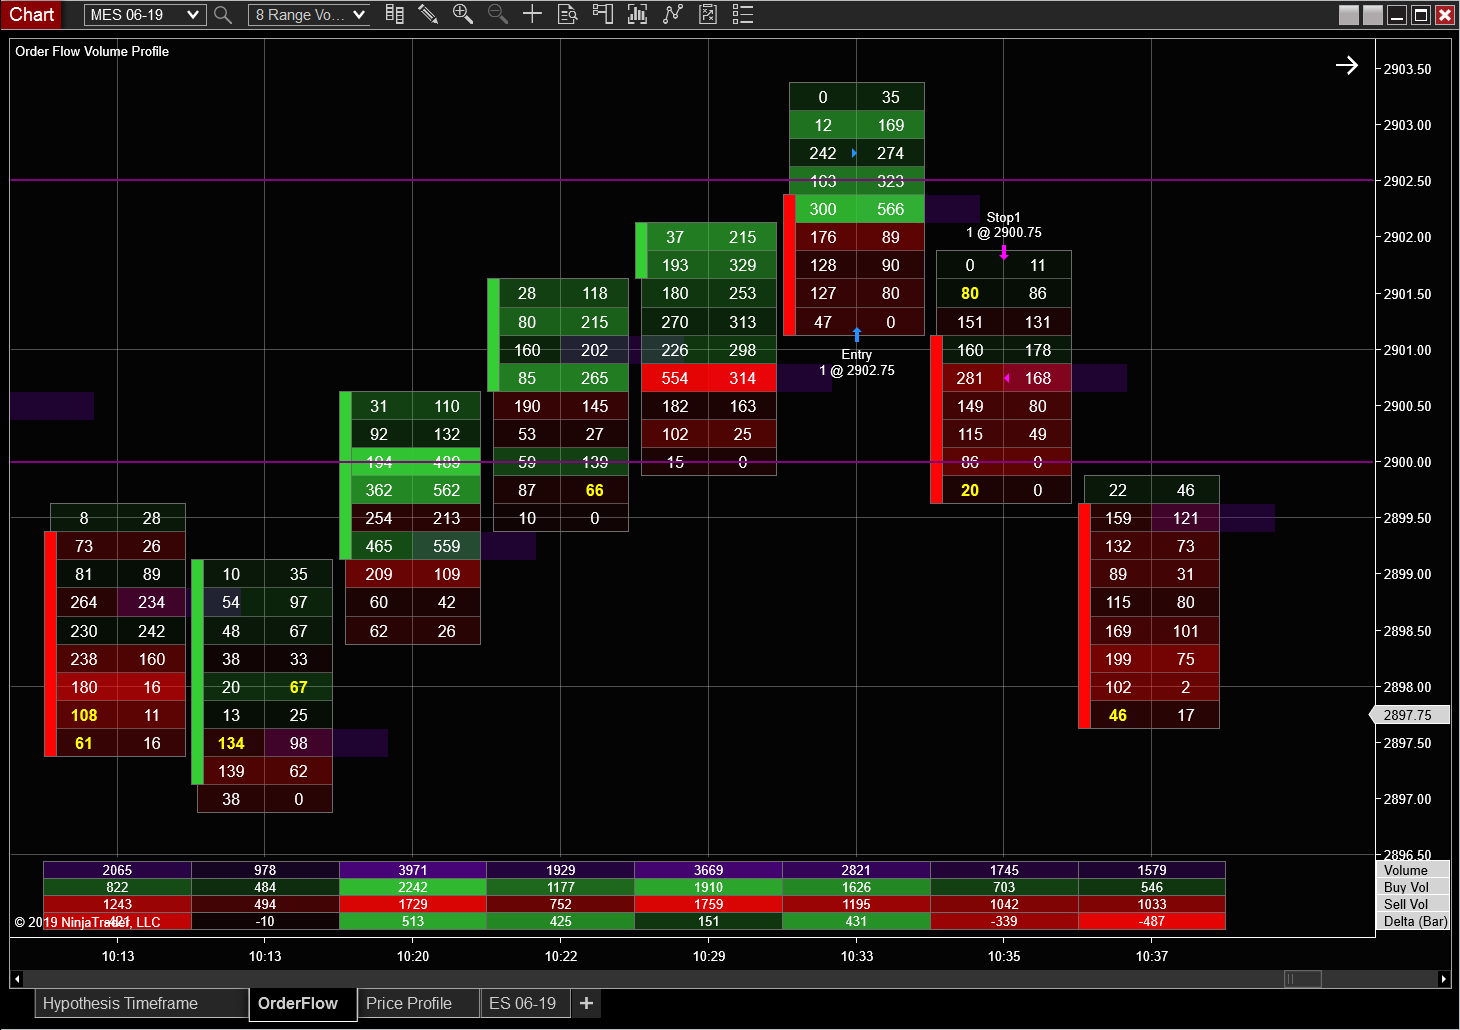
Task: Select the crosshair cursor icon
Action: [x=532, y=14]
